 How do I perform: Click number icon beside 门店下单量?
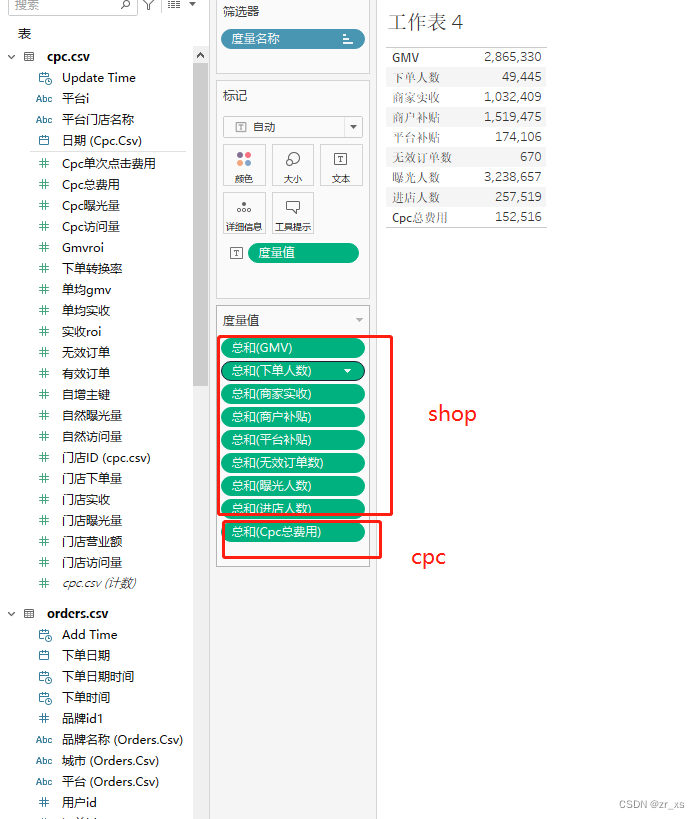[44, 478]
